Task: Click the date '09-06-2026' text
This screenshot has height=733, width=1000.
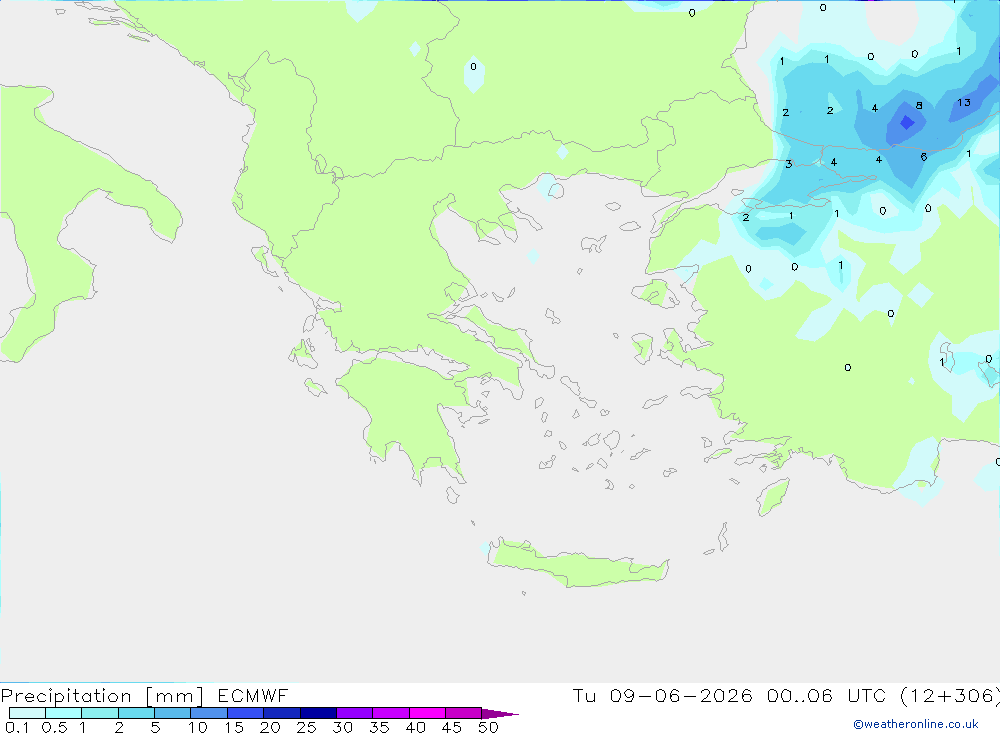Action: coord(681,695)
